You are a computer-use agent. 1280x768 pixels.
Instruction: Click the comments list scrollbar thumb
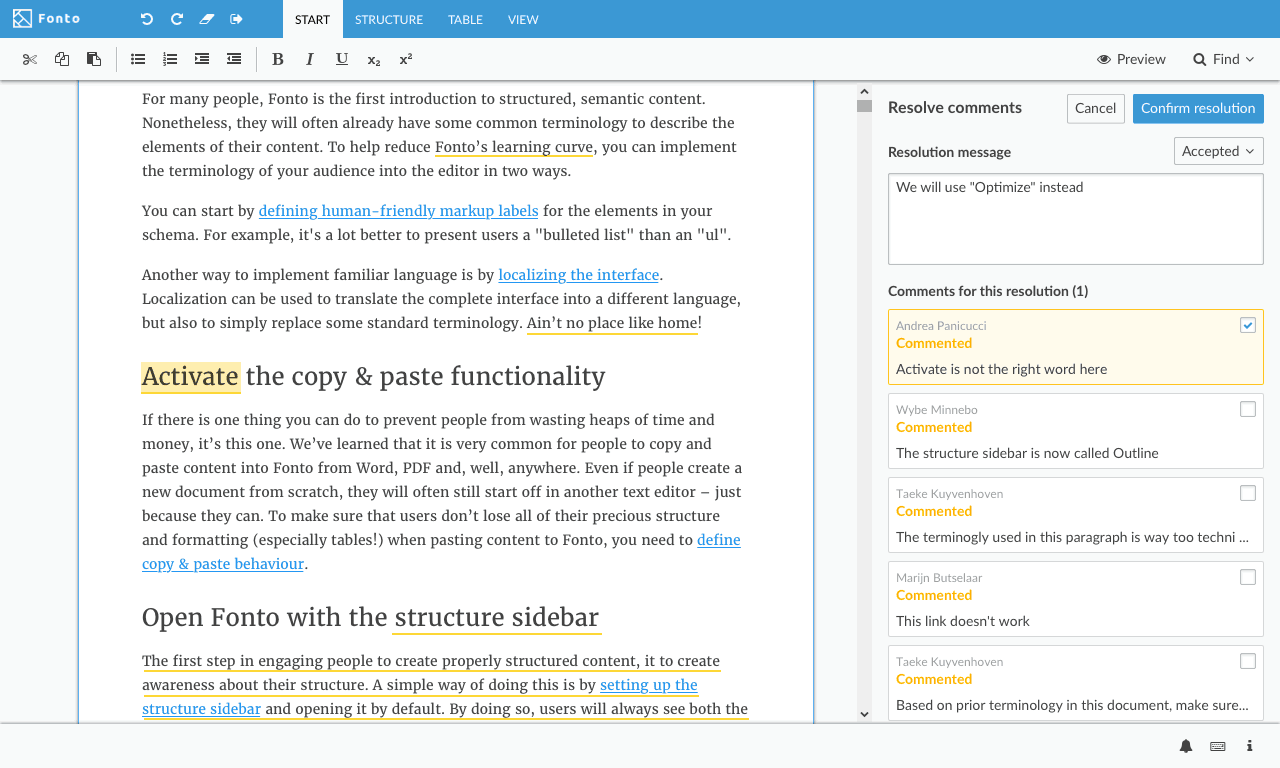(864, 106)
